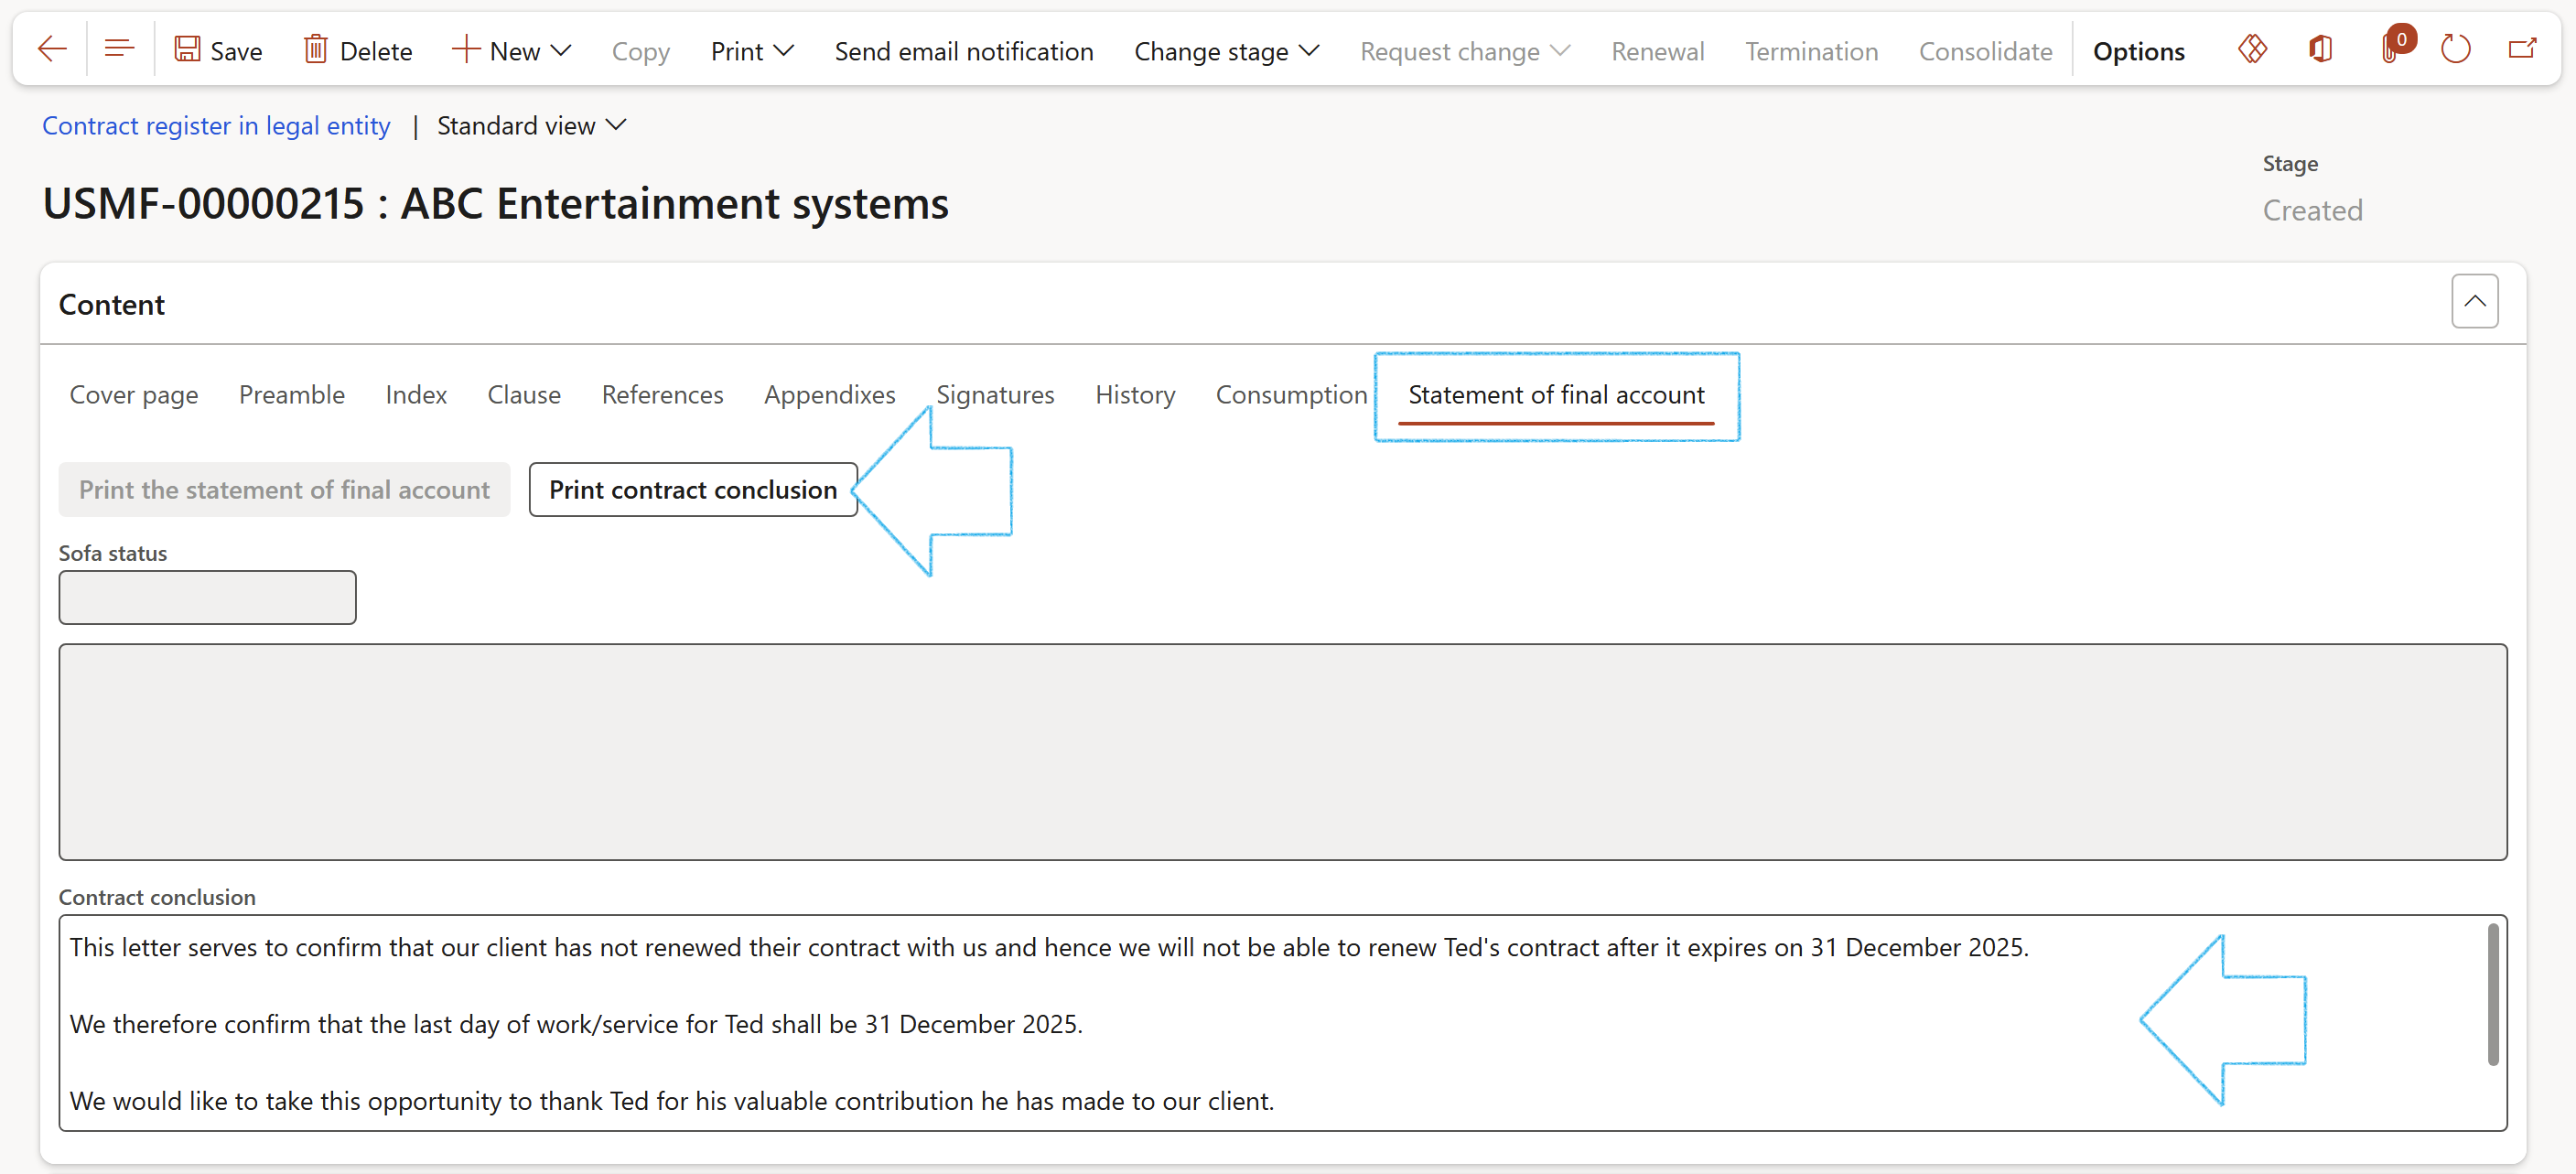Click the Sofa status field
This screenshot has height=1174, width=2576.
pyautogui.click(x=207, y=598)
